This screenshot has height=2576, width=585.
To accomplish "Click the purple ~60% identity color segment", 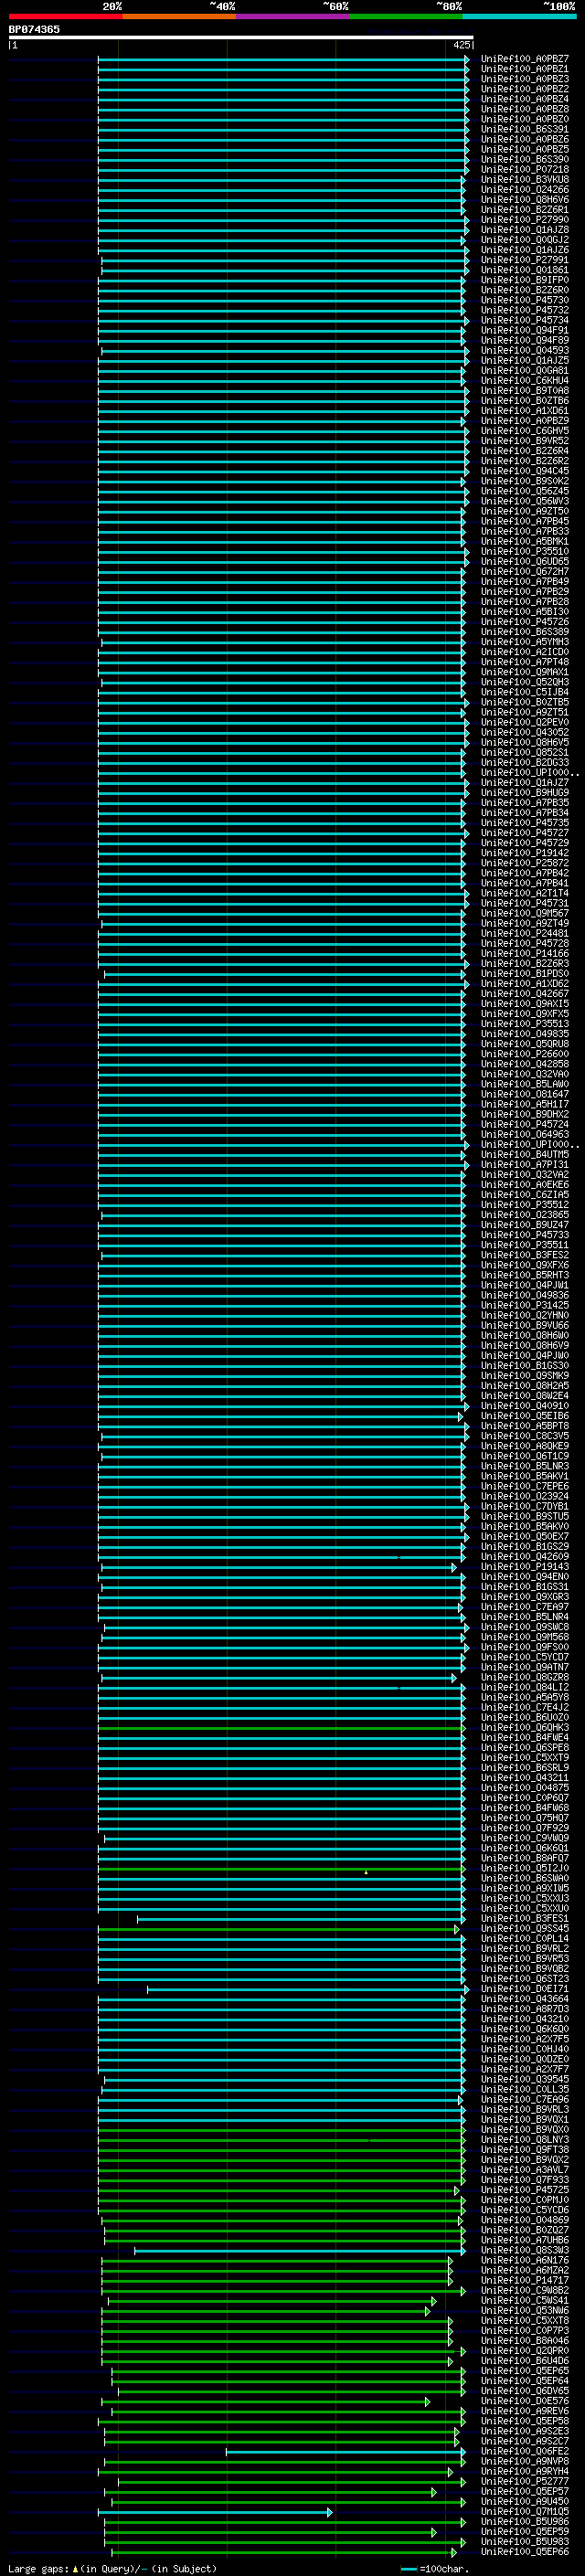I will [x=292, y=16].
